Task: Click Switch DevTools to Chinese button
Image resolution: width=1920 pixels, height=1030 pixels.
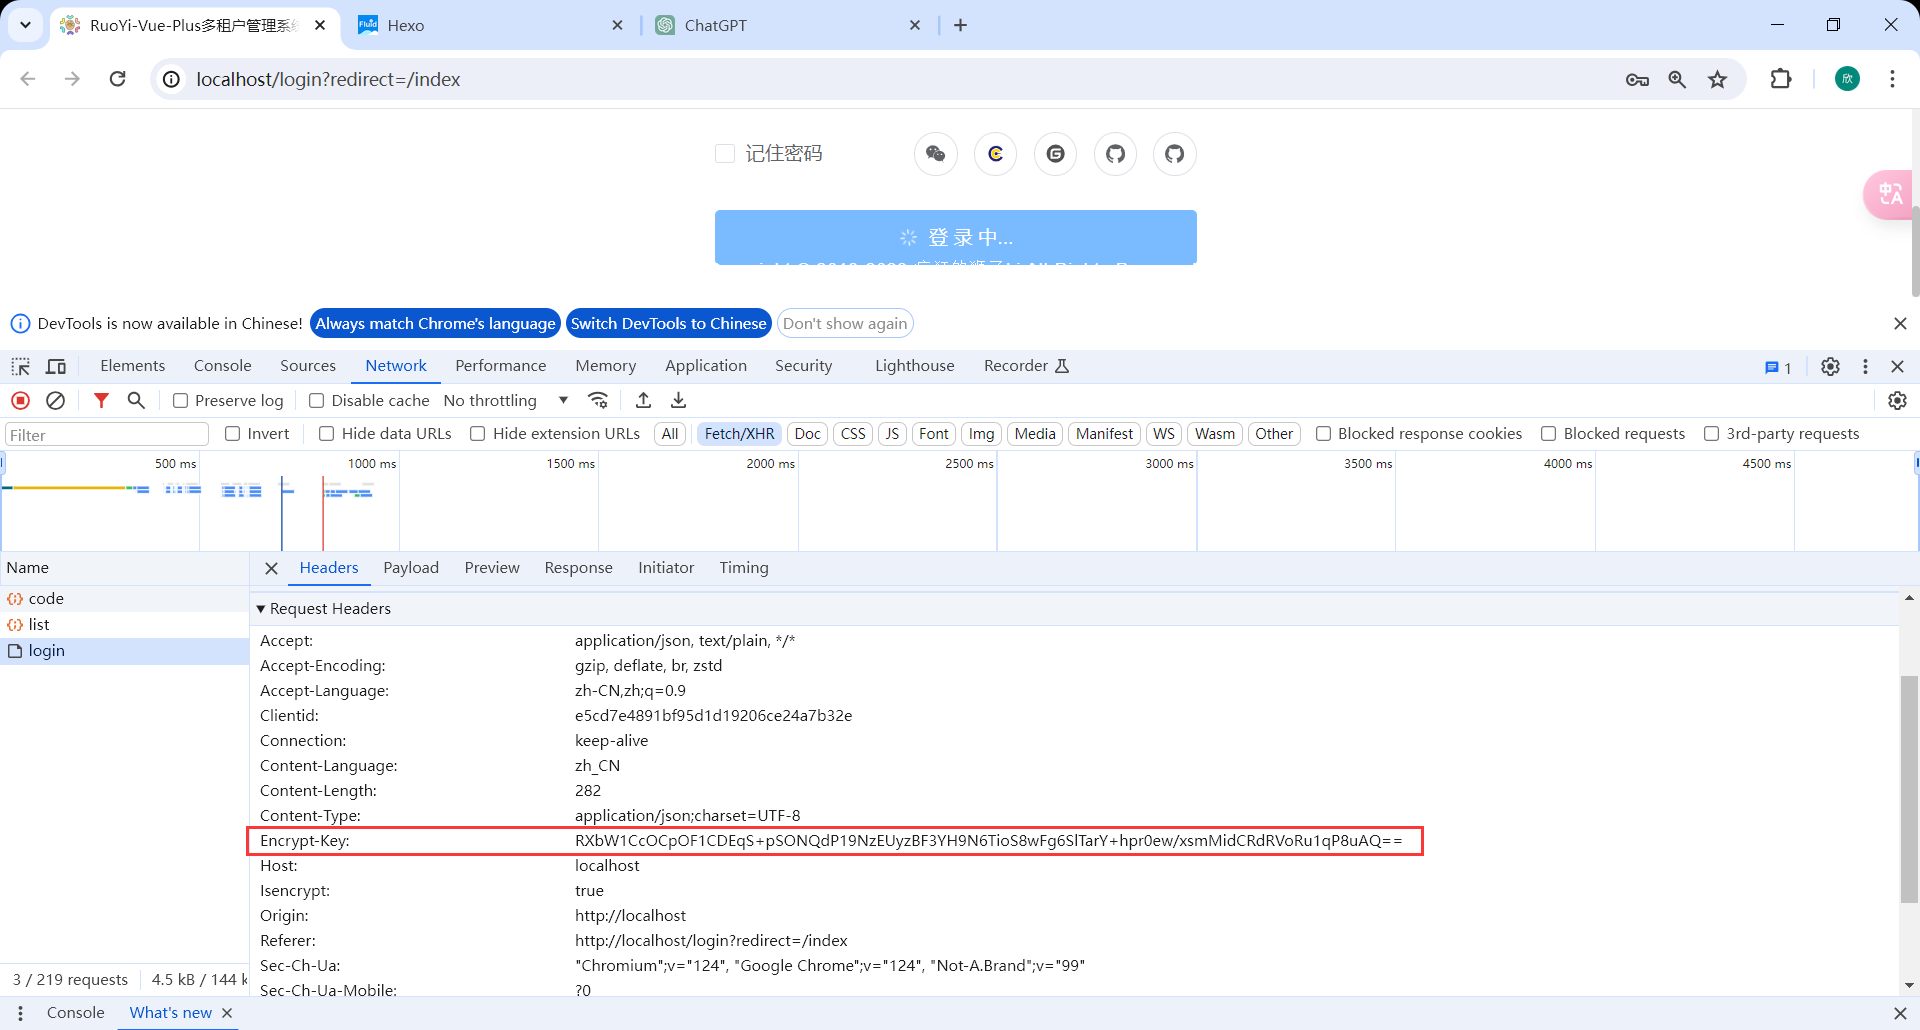Action: click(668, 323)
